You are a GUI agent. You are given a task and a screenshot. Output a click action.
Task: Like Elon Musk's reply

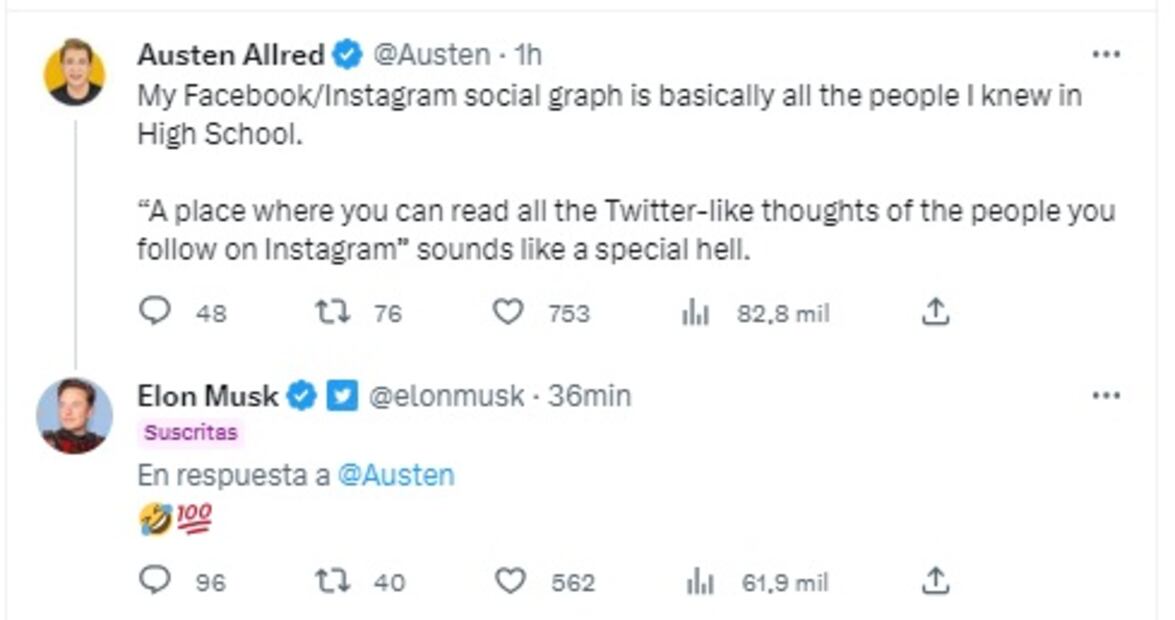pos(510,581)
